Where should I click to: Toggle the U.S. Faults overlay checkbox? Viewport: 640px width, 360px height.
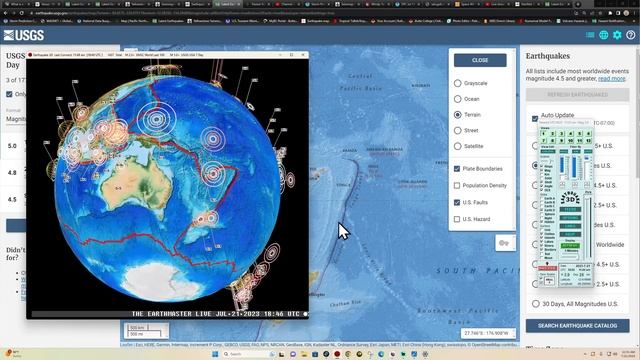457,202
